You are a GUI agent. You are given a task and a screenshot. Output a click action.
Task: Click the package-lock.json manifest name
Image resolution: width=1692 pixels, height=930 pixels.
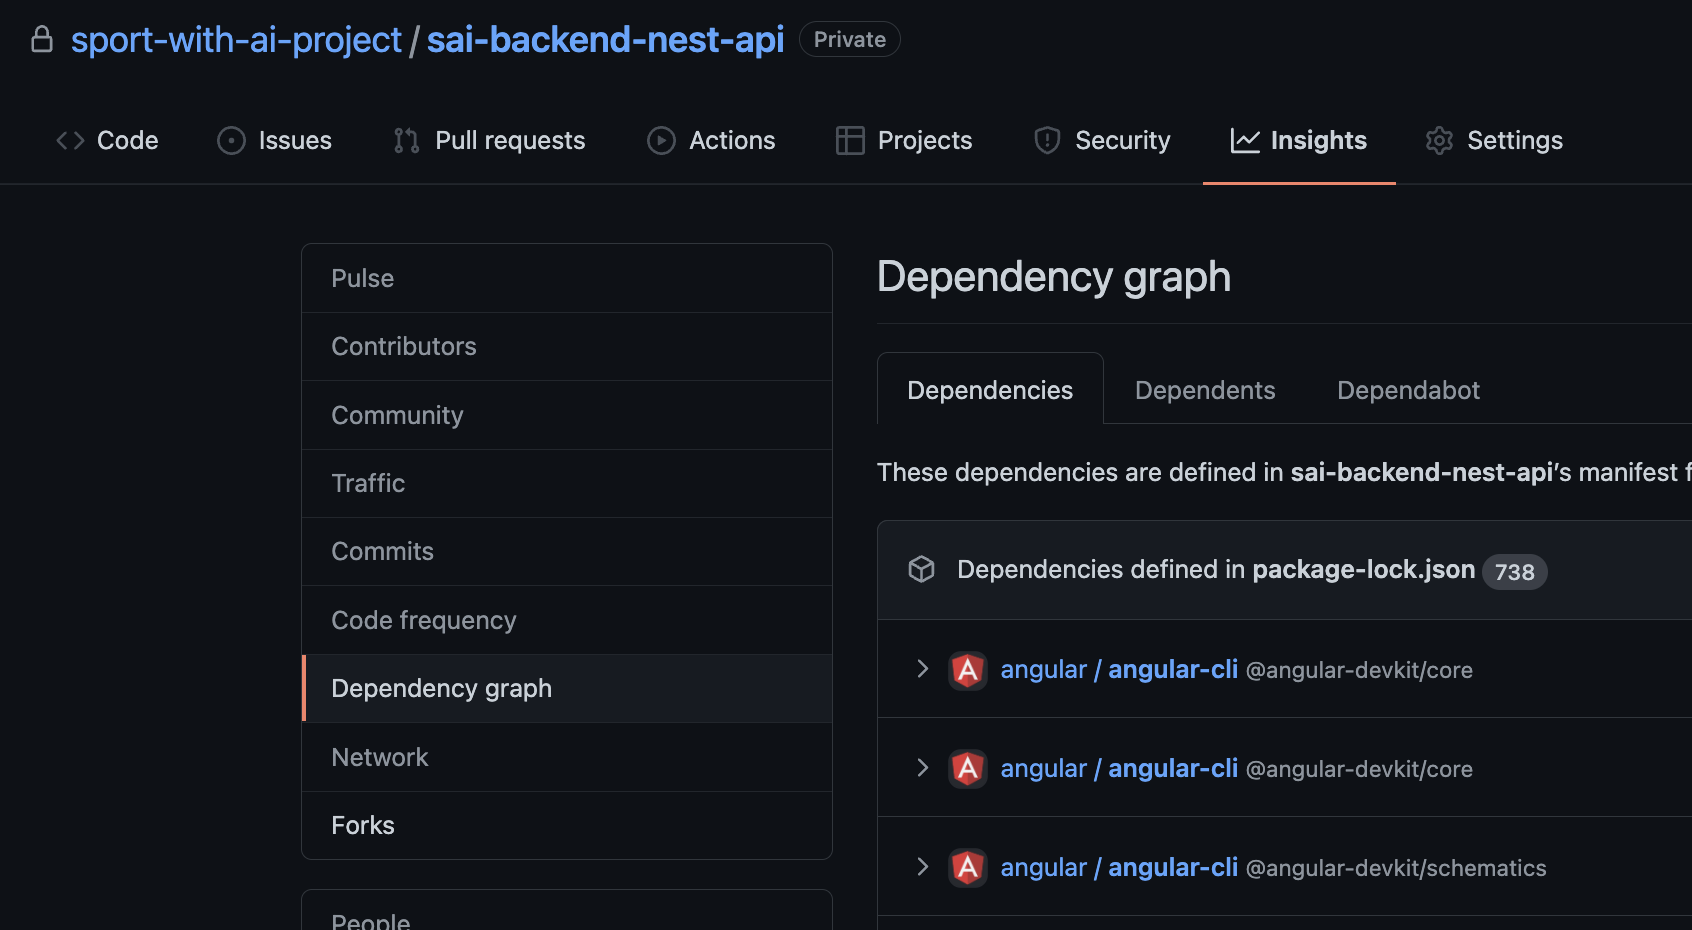(1364, 569)
